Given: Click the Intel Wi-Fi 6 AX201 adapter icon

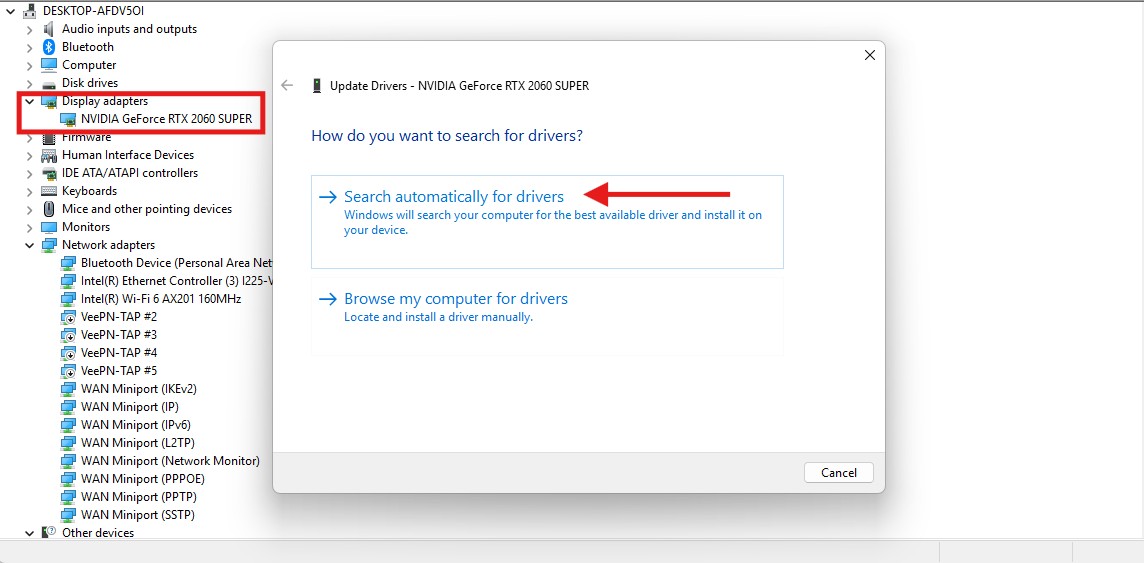Looking at the screenshot, I should 68,299.
